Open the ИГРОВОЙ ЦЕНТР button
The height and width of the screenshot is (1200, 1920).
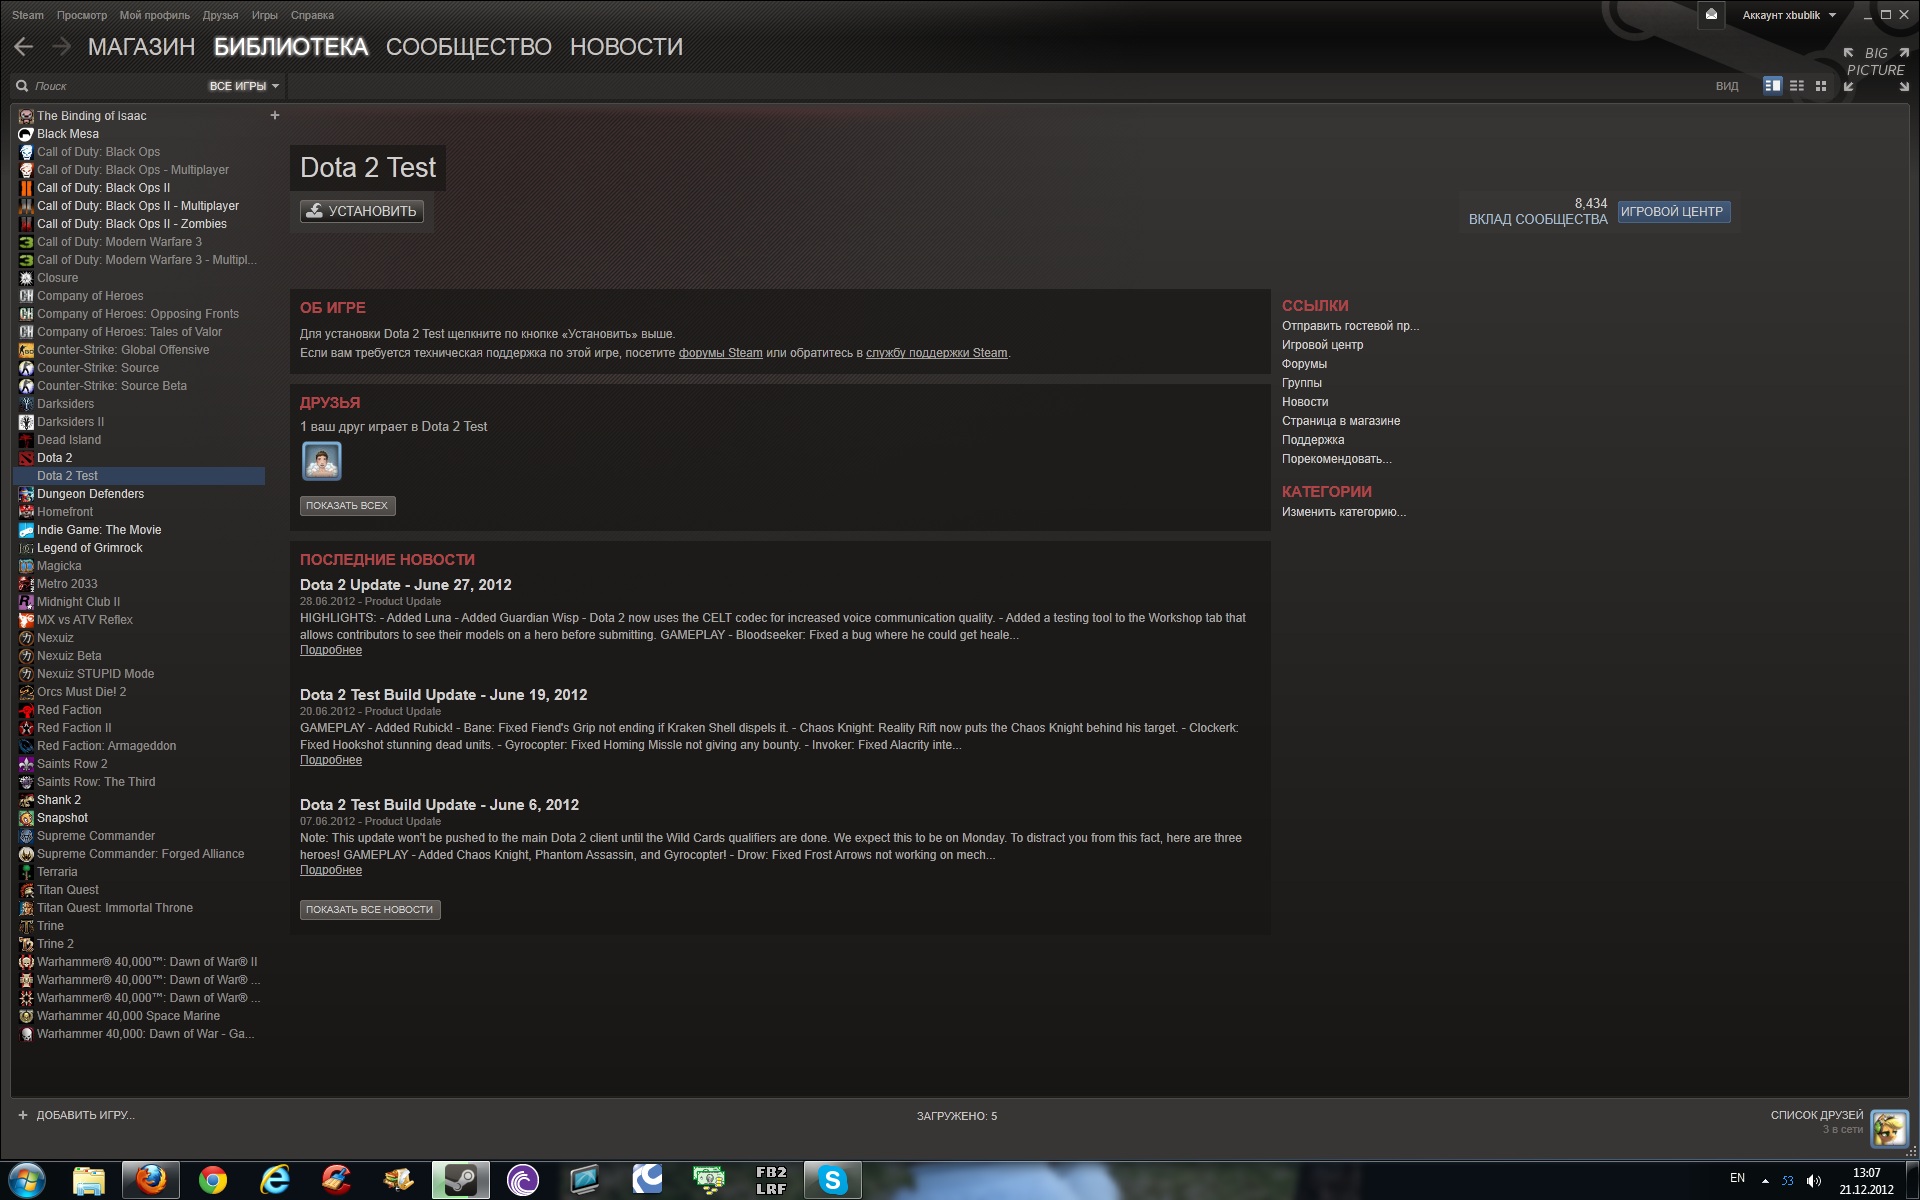(1672, 212)
